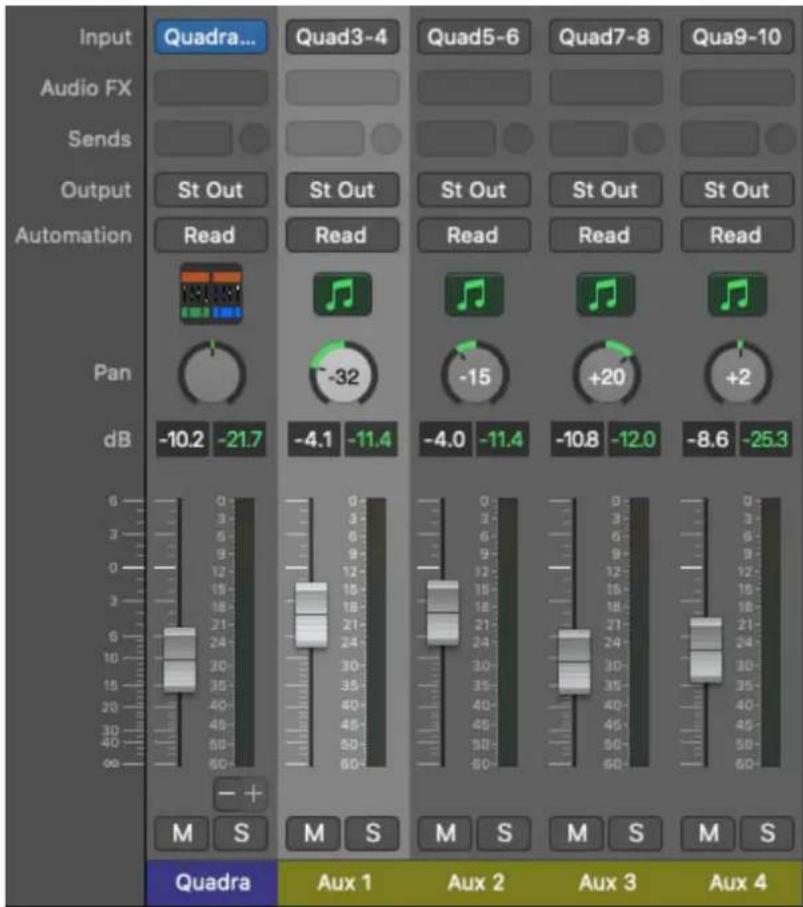The image size is (803, 907).
Task: Click the Aux 1 volume fader handle
Action: [x=311, y=615]
